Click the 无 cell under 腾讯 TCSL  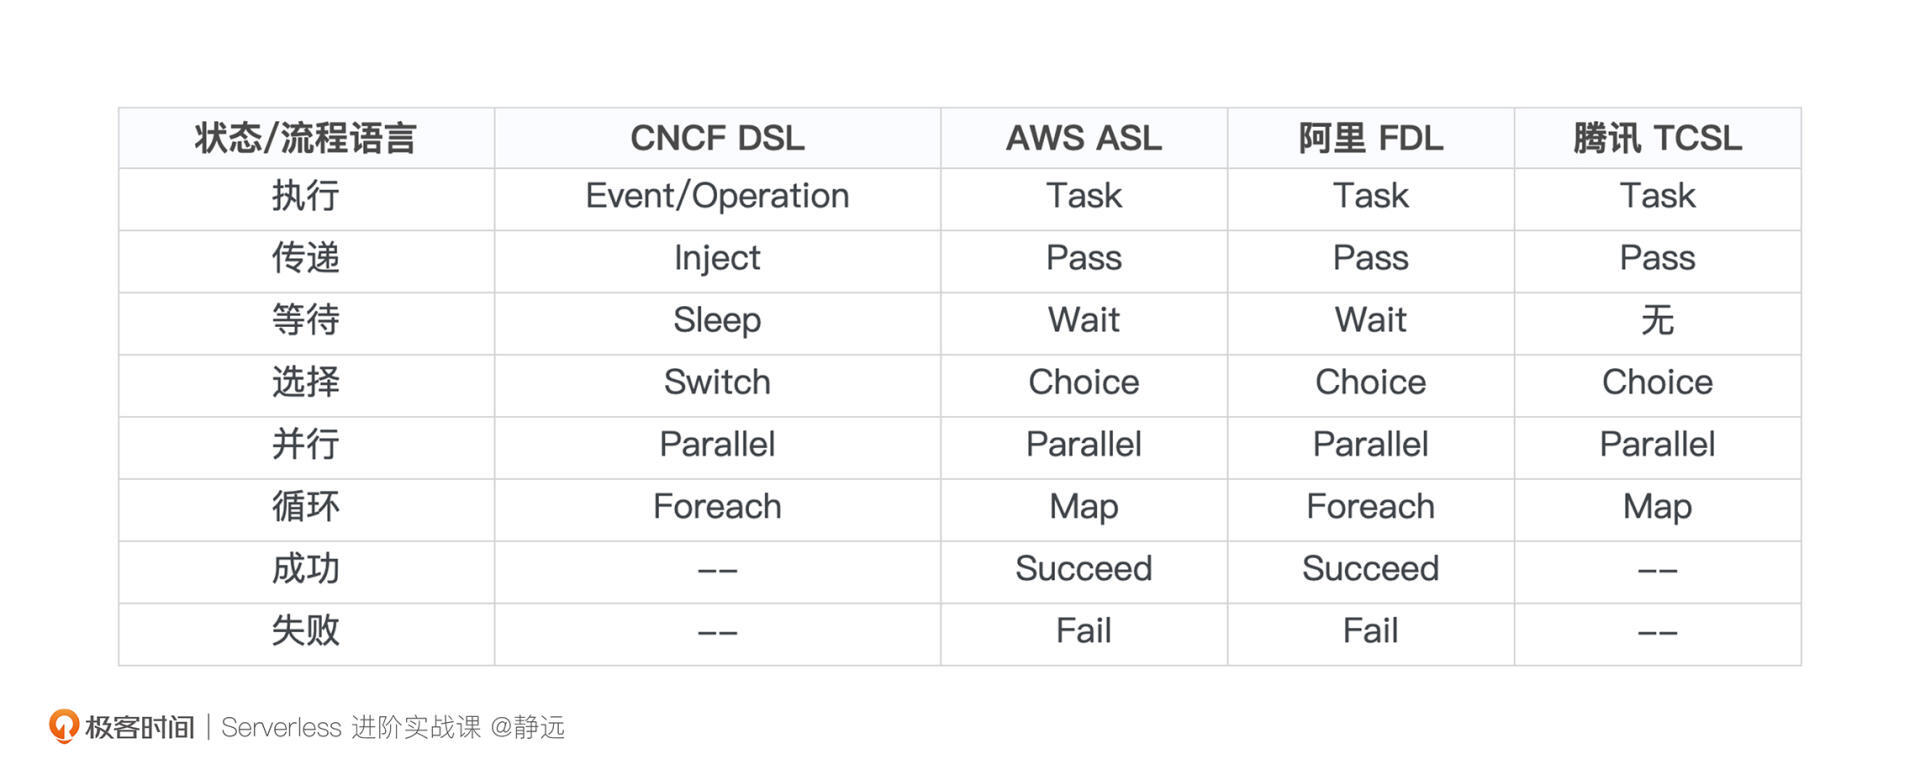click(x=1657, y=320)
